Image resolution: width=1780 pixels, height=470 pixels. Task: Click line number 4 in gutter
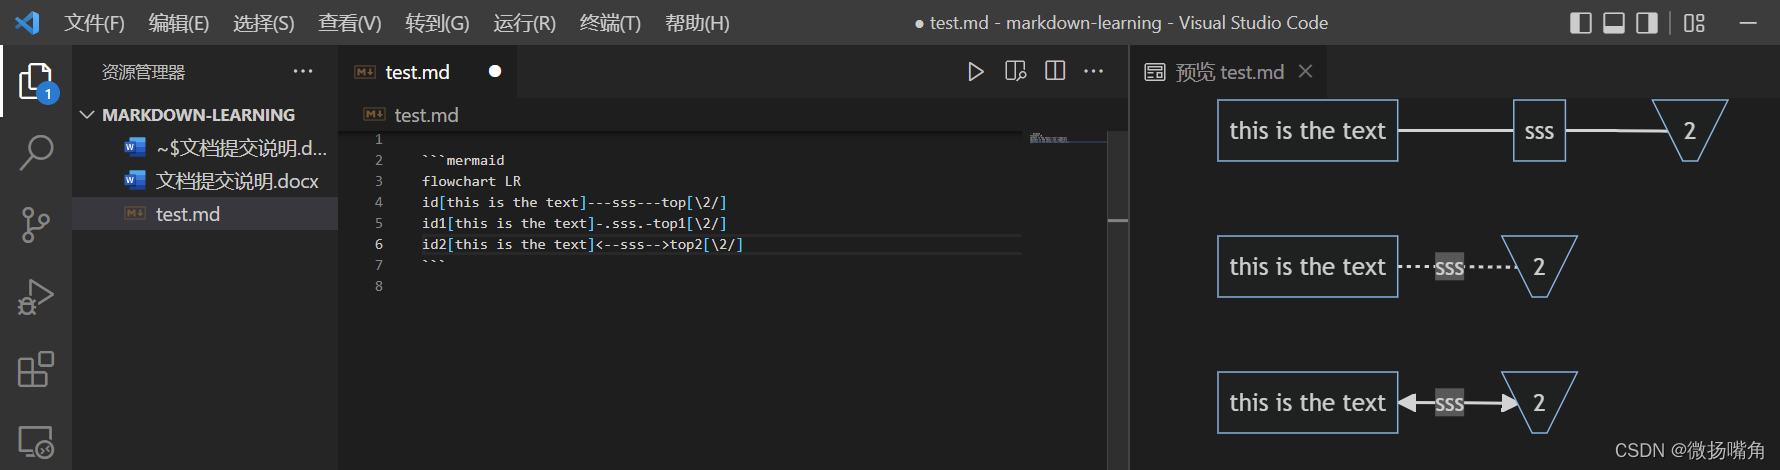379,202
